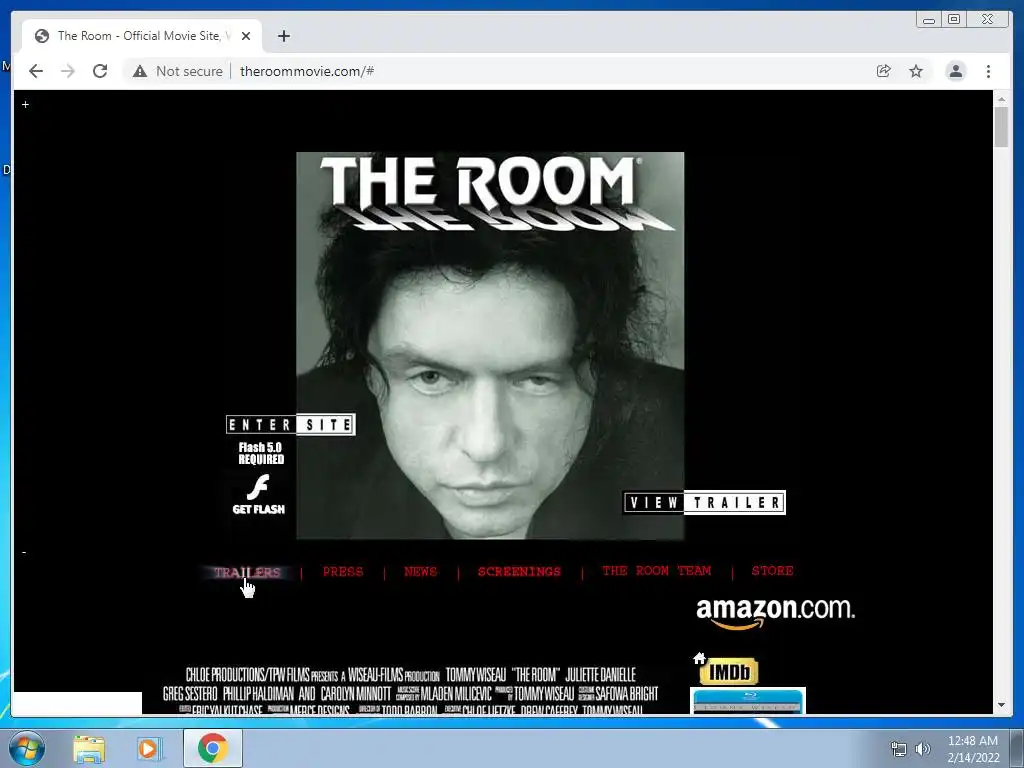Go back to the previous page
This screenshot has width=1024, height=768.
(36, 71)
